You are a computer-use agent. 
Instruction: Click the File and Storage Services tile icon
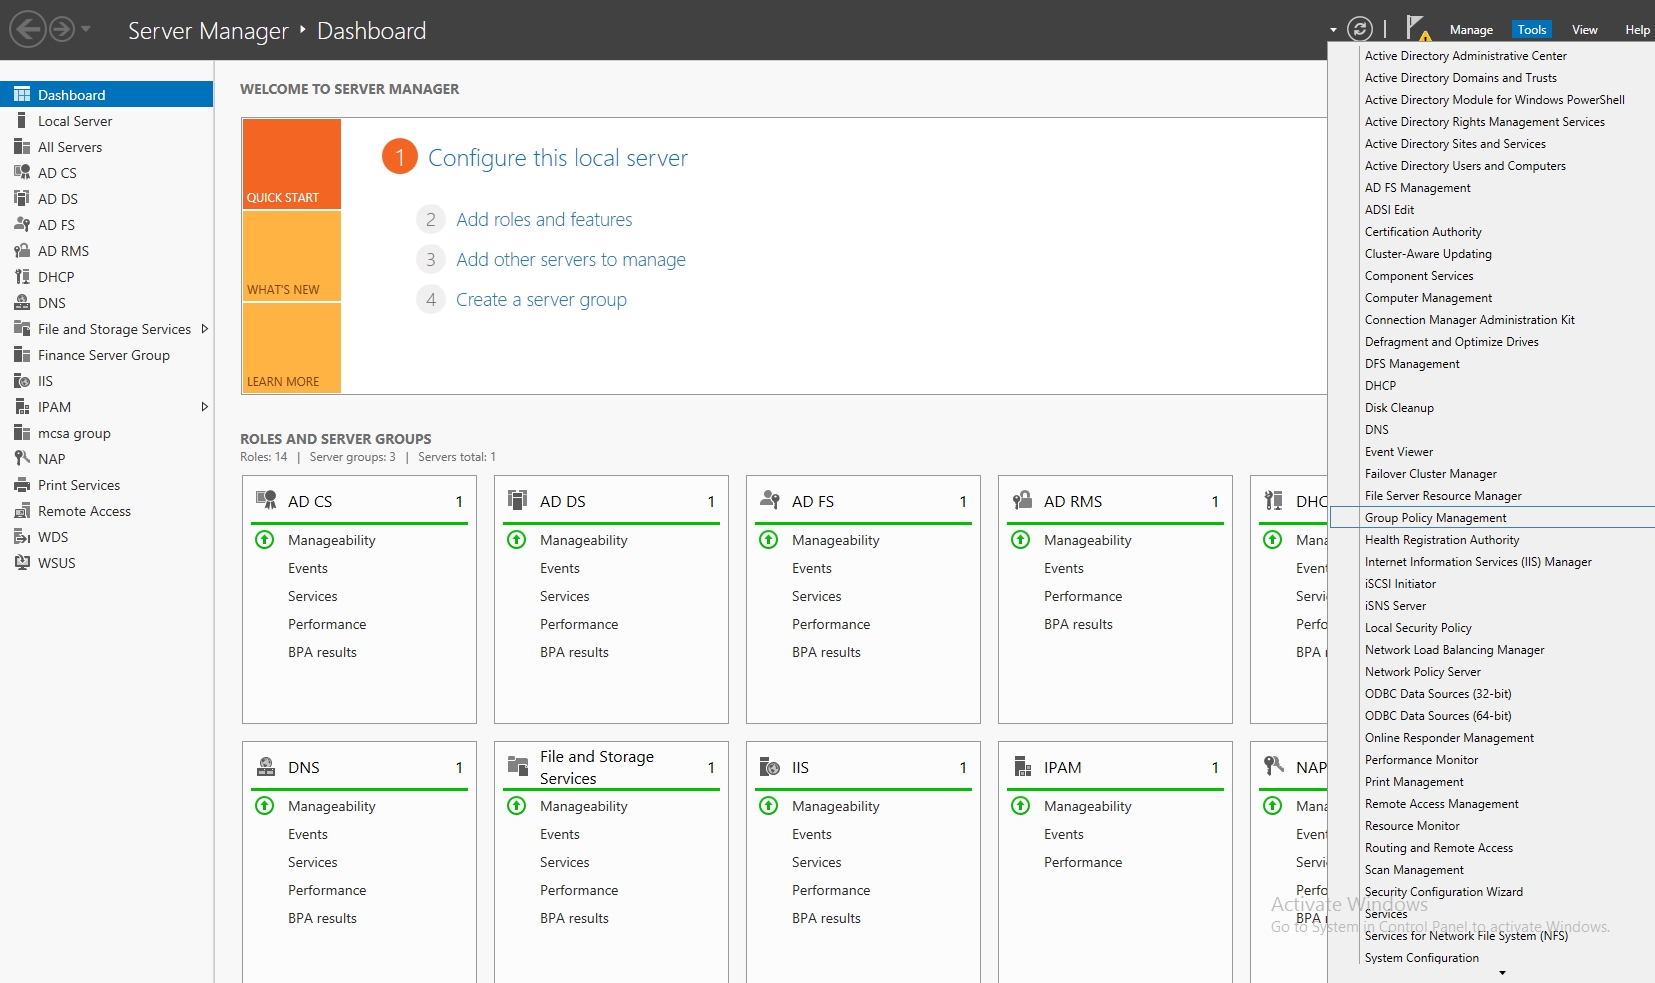click(x=518, y=766)
